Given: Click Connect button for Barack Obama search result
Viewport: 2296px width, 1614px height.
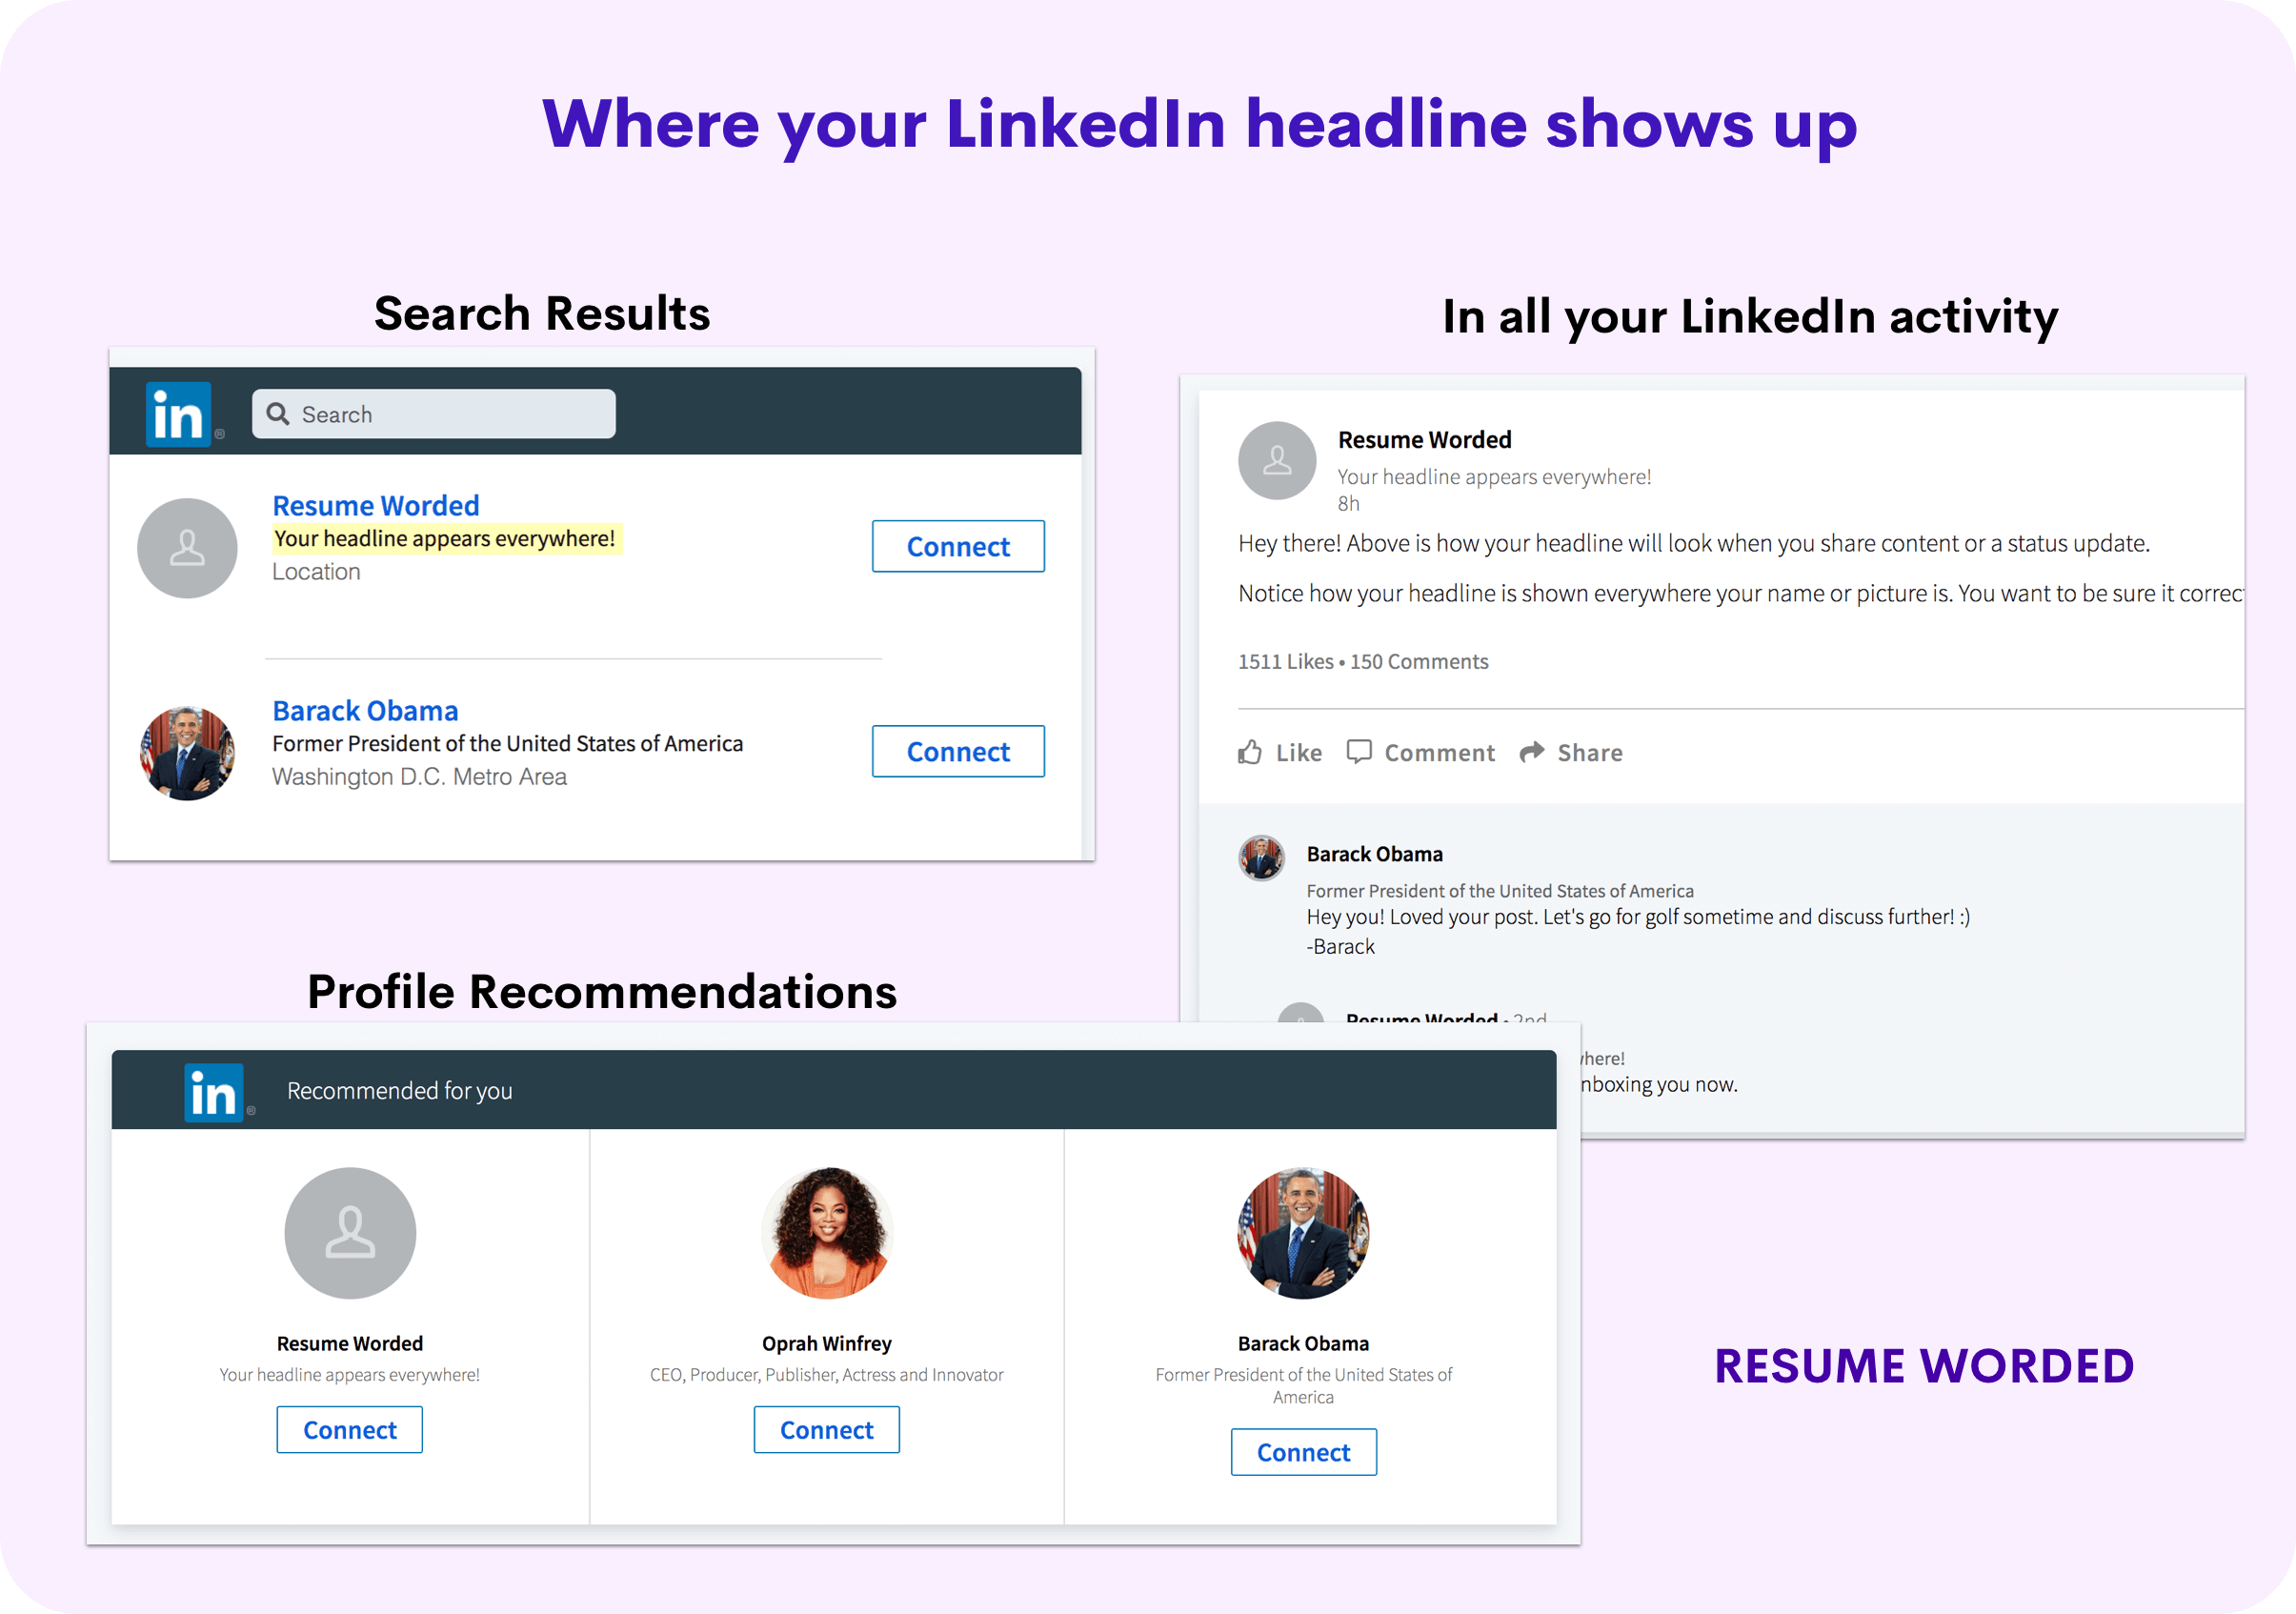Looking at the screenshot, I should 957,751.
